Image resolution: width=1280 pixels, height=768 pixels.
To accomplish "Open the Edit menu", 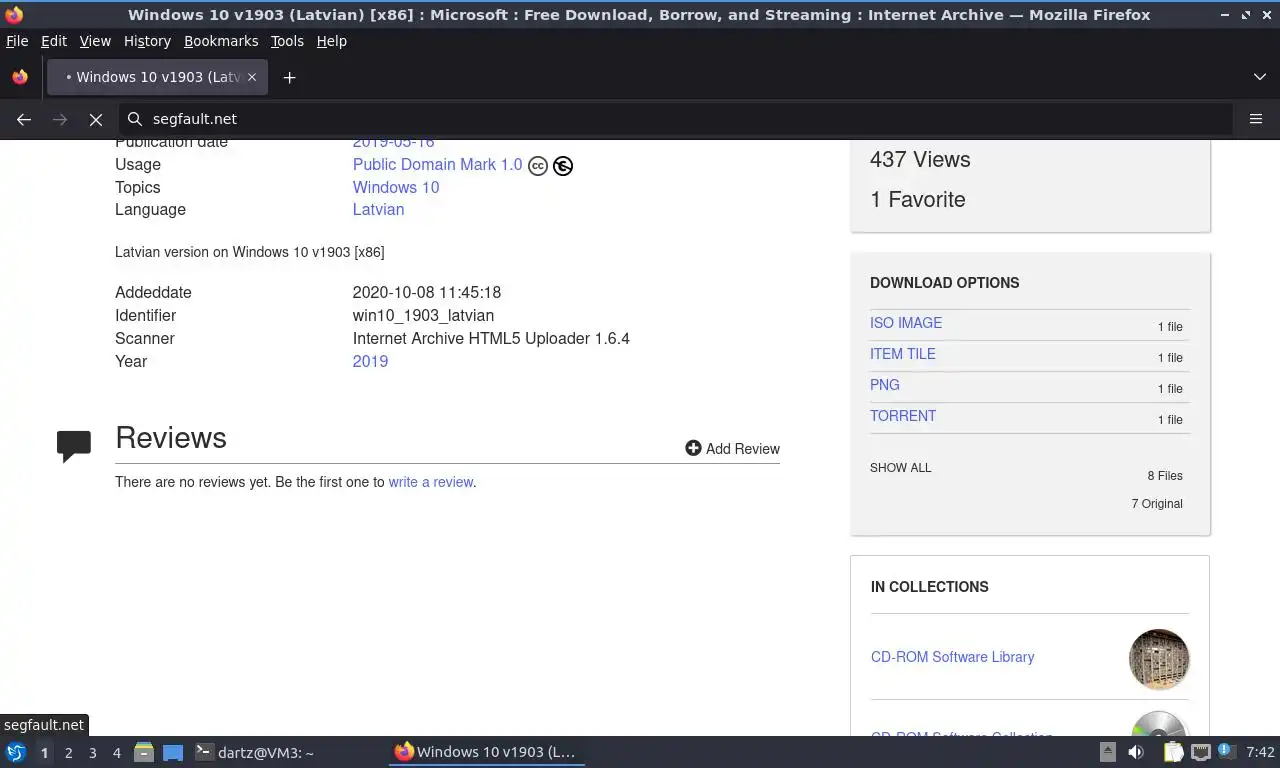I will (x=54, y=41).
